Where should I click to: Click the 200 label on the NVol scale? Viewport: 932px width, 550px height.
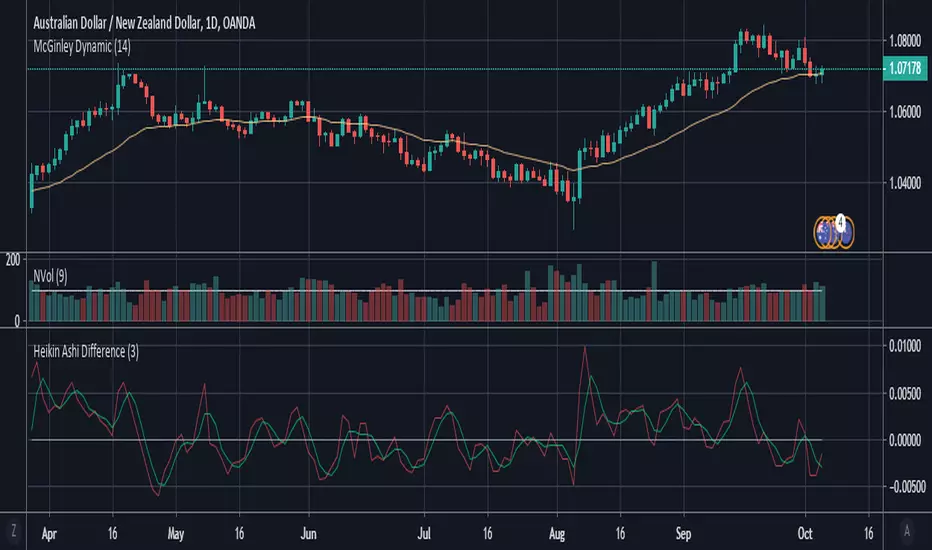point(12,259)
